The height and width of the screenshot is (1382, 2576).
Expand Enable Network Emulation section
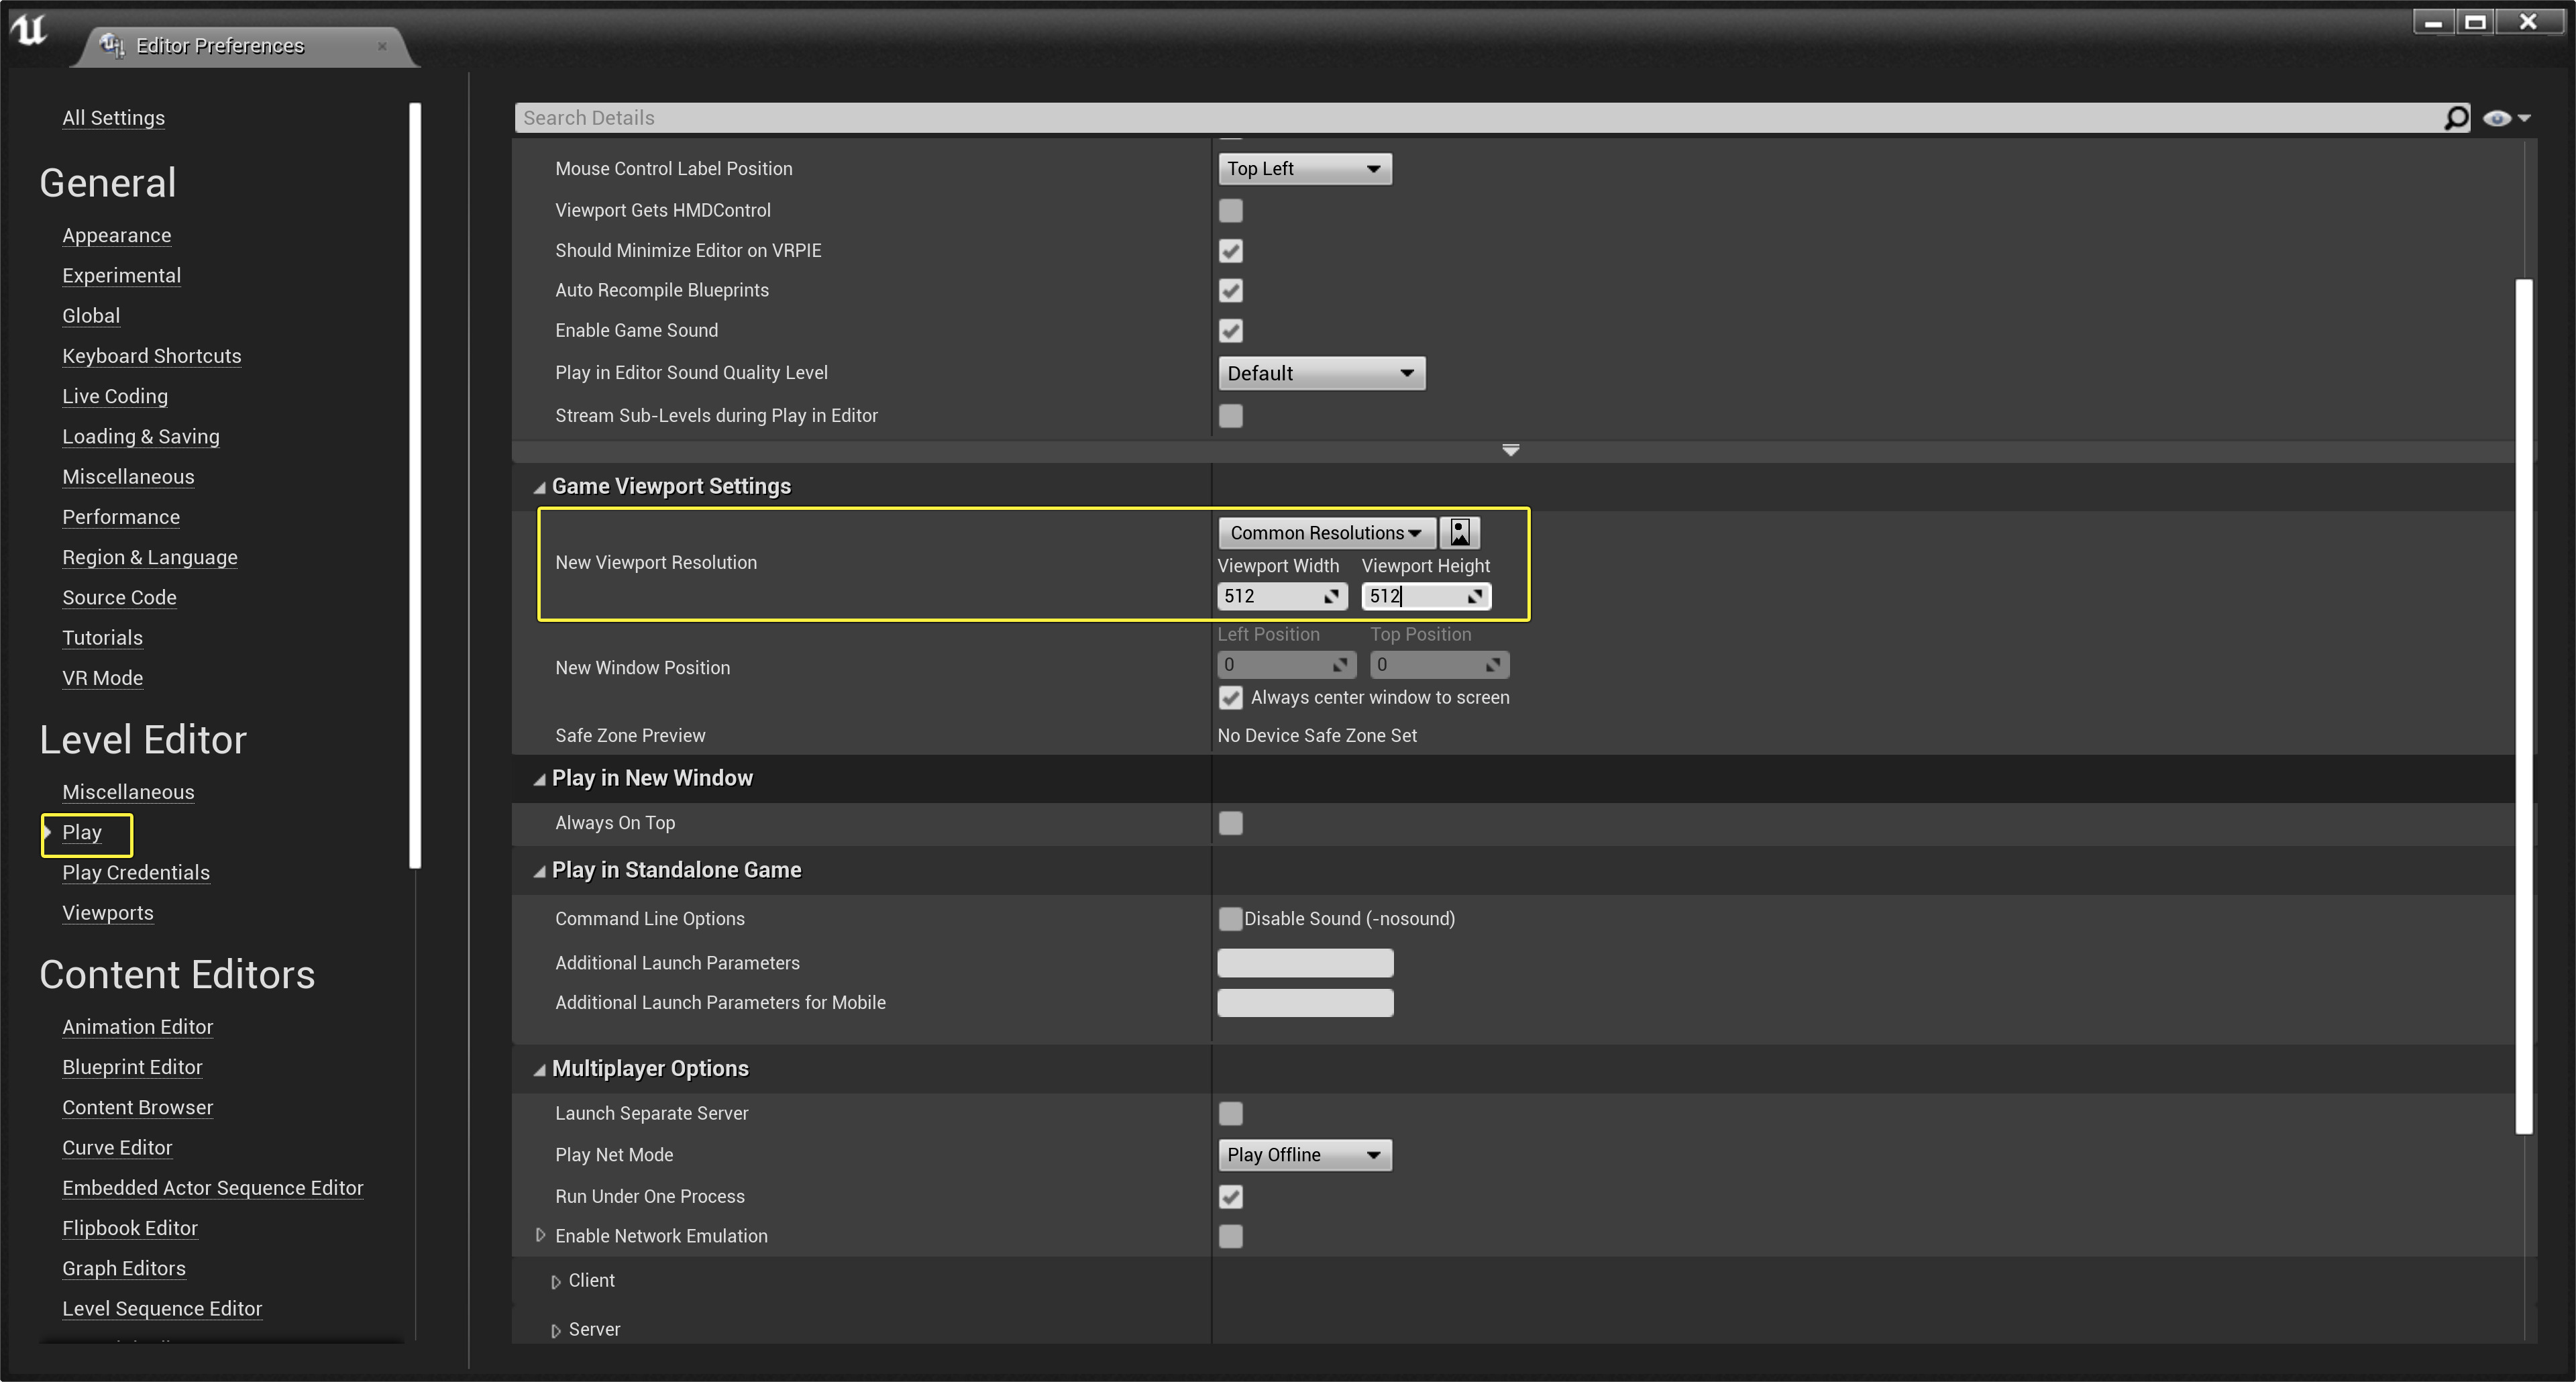pyautogui.click(x=541, y=1235)
